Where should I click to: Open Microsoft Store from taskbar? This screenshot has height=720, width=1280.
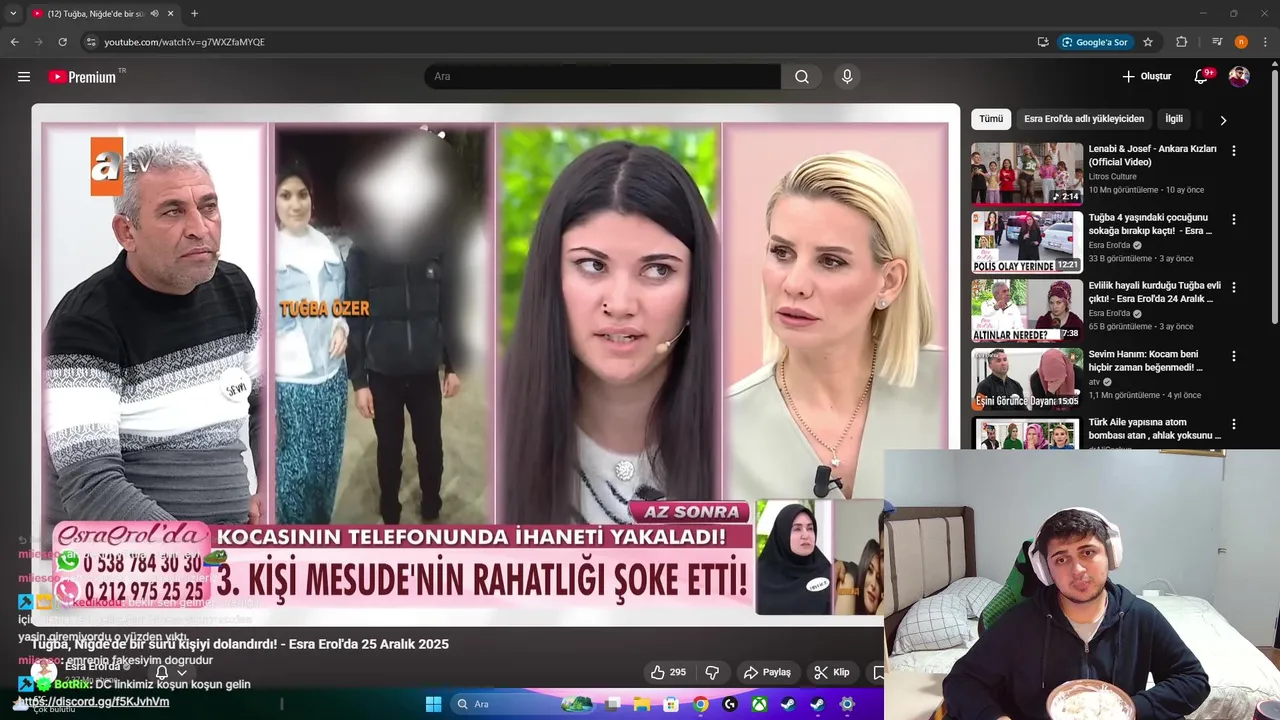[671, 704]
